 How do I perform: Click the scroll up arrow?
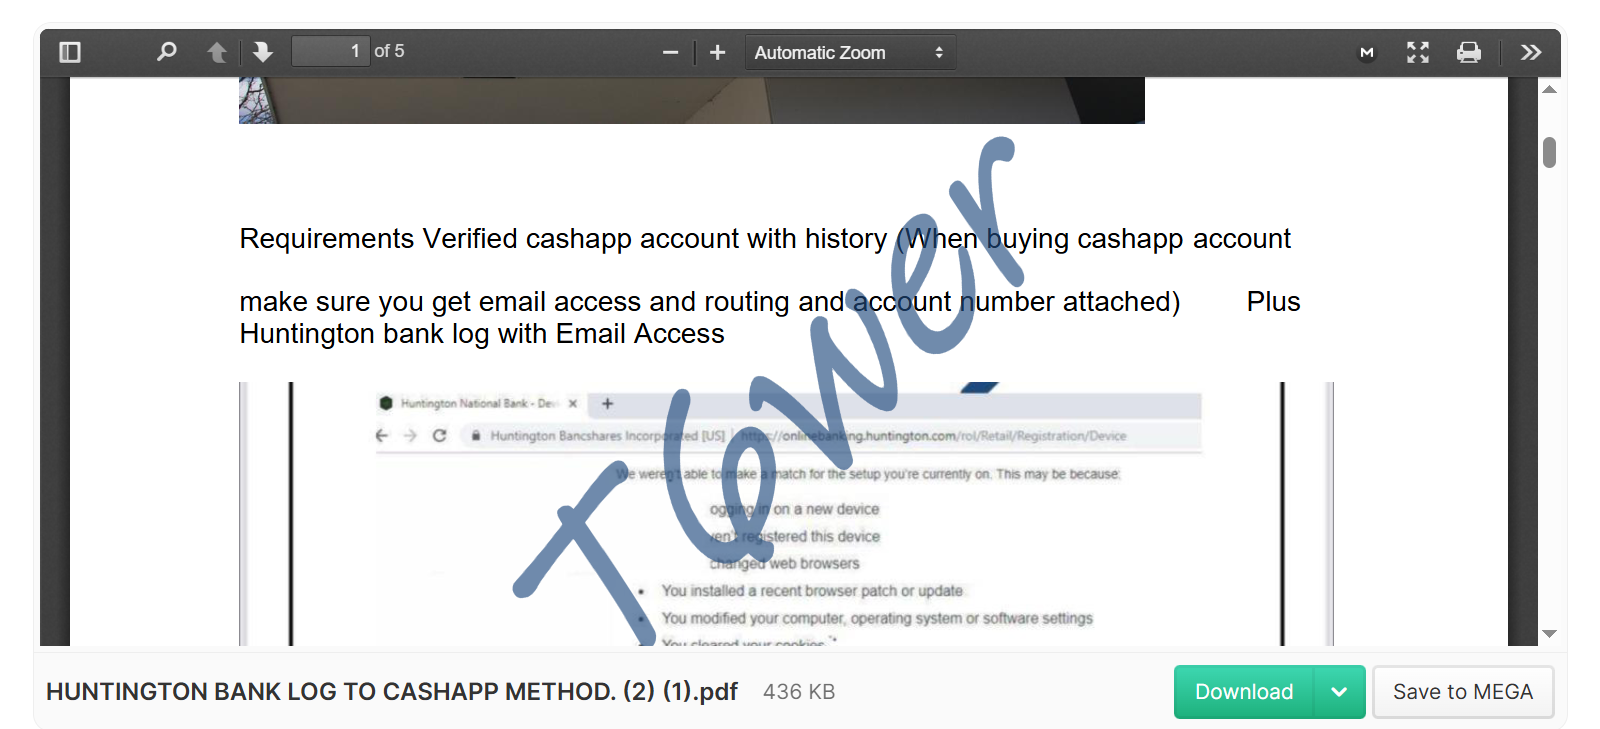click(x=1550, y=90)
